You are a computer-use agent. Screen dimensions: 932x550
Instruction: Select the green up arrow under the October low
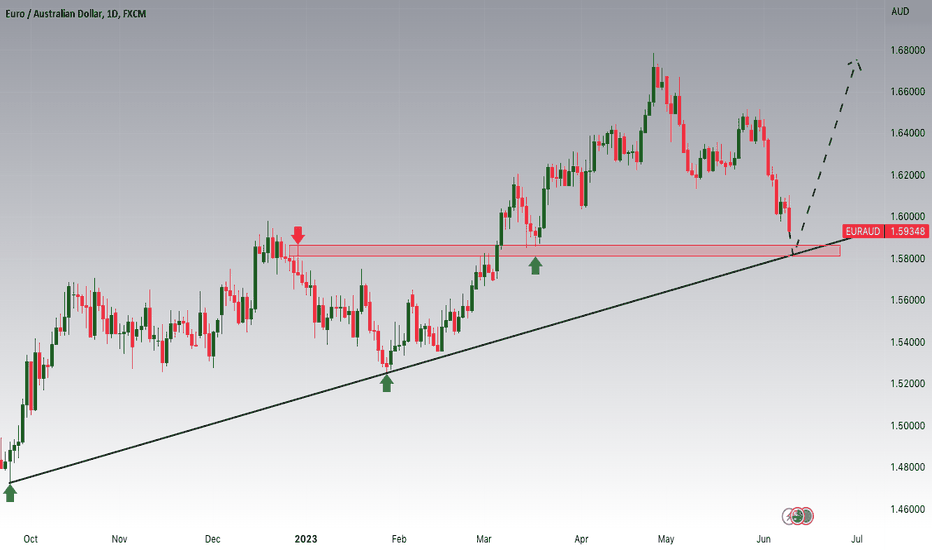coord(10,493)
